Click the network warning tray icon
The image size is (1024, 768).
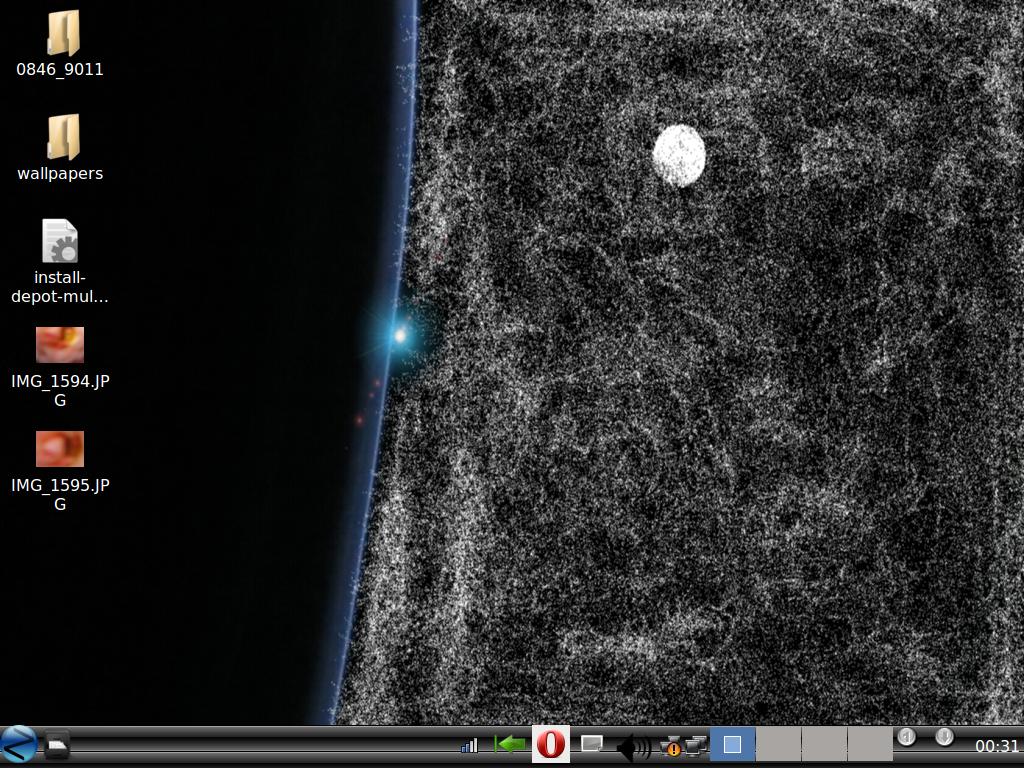point(672,747)
